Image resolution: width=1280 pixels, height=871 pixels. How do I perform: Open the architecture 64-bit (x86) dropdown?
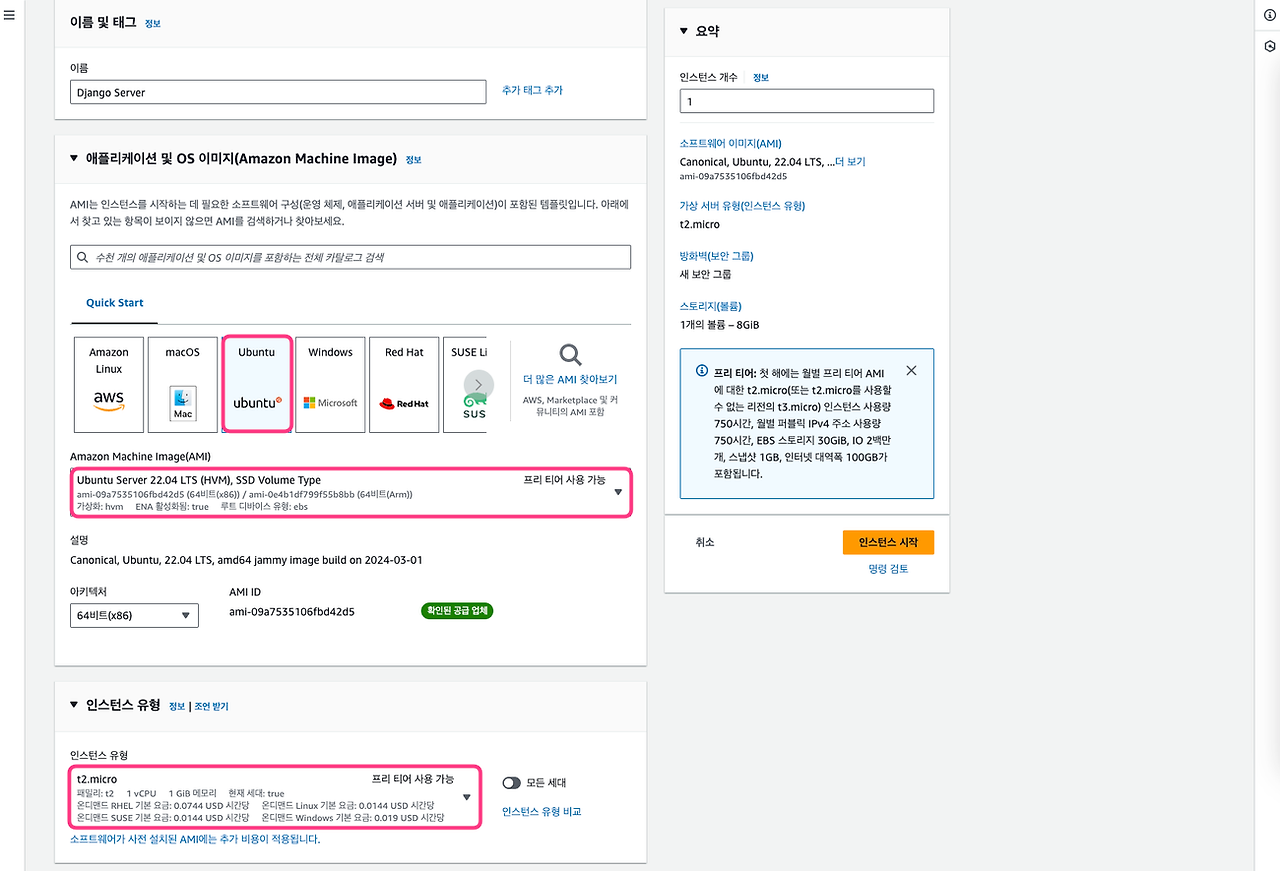pos(134,615)
